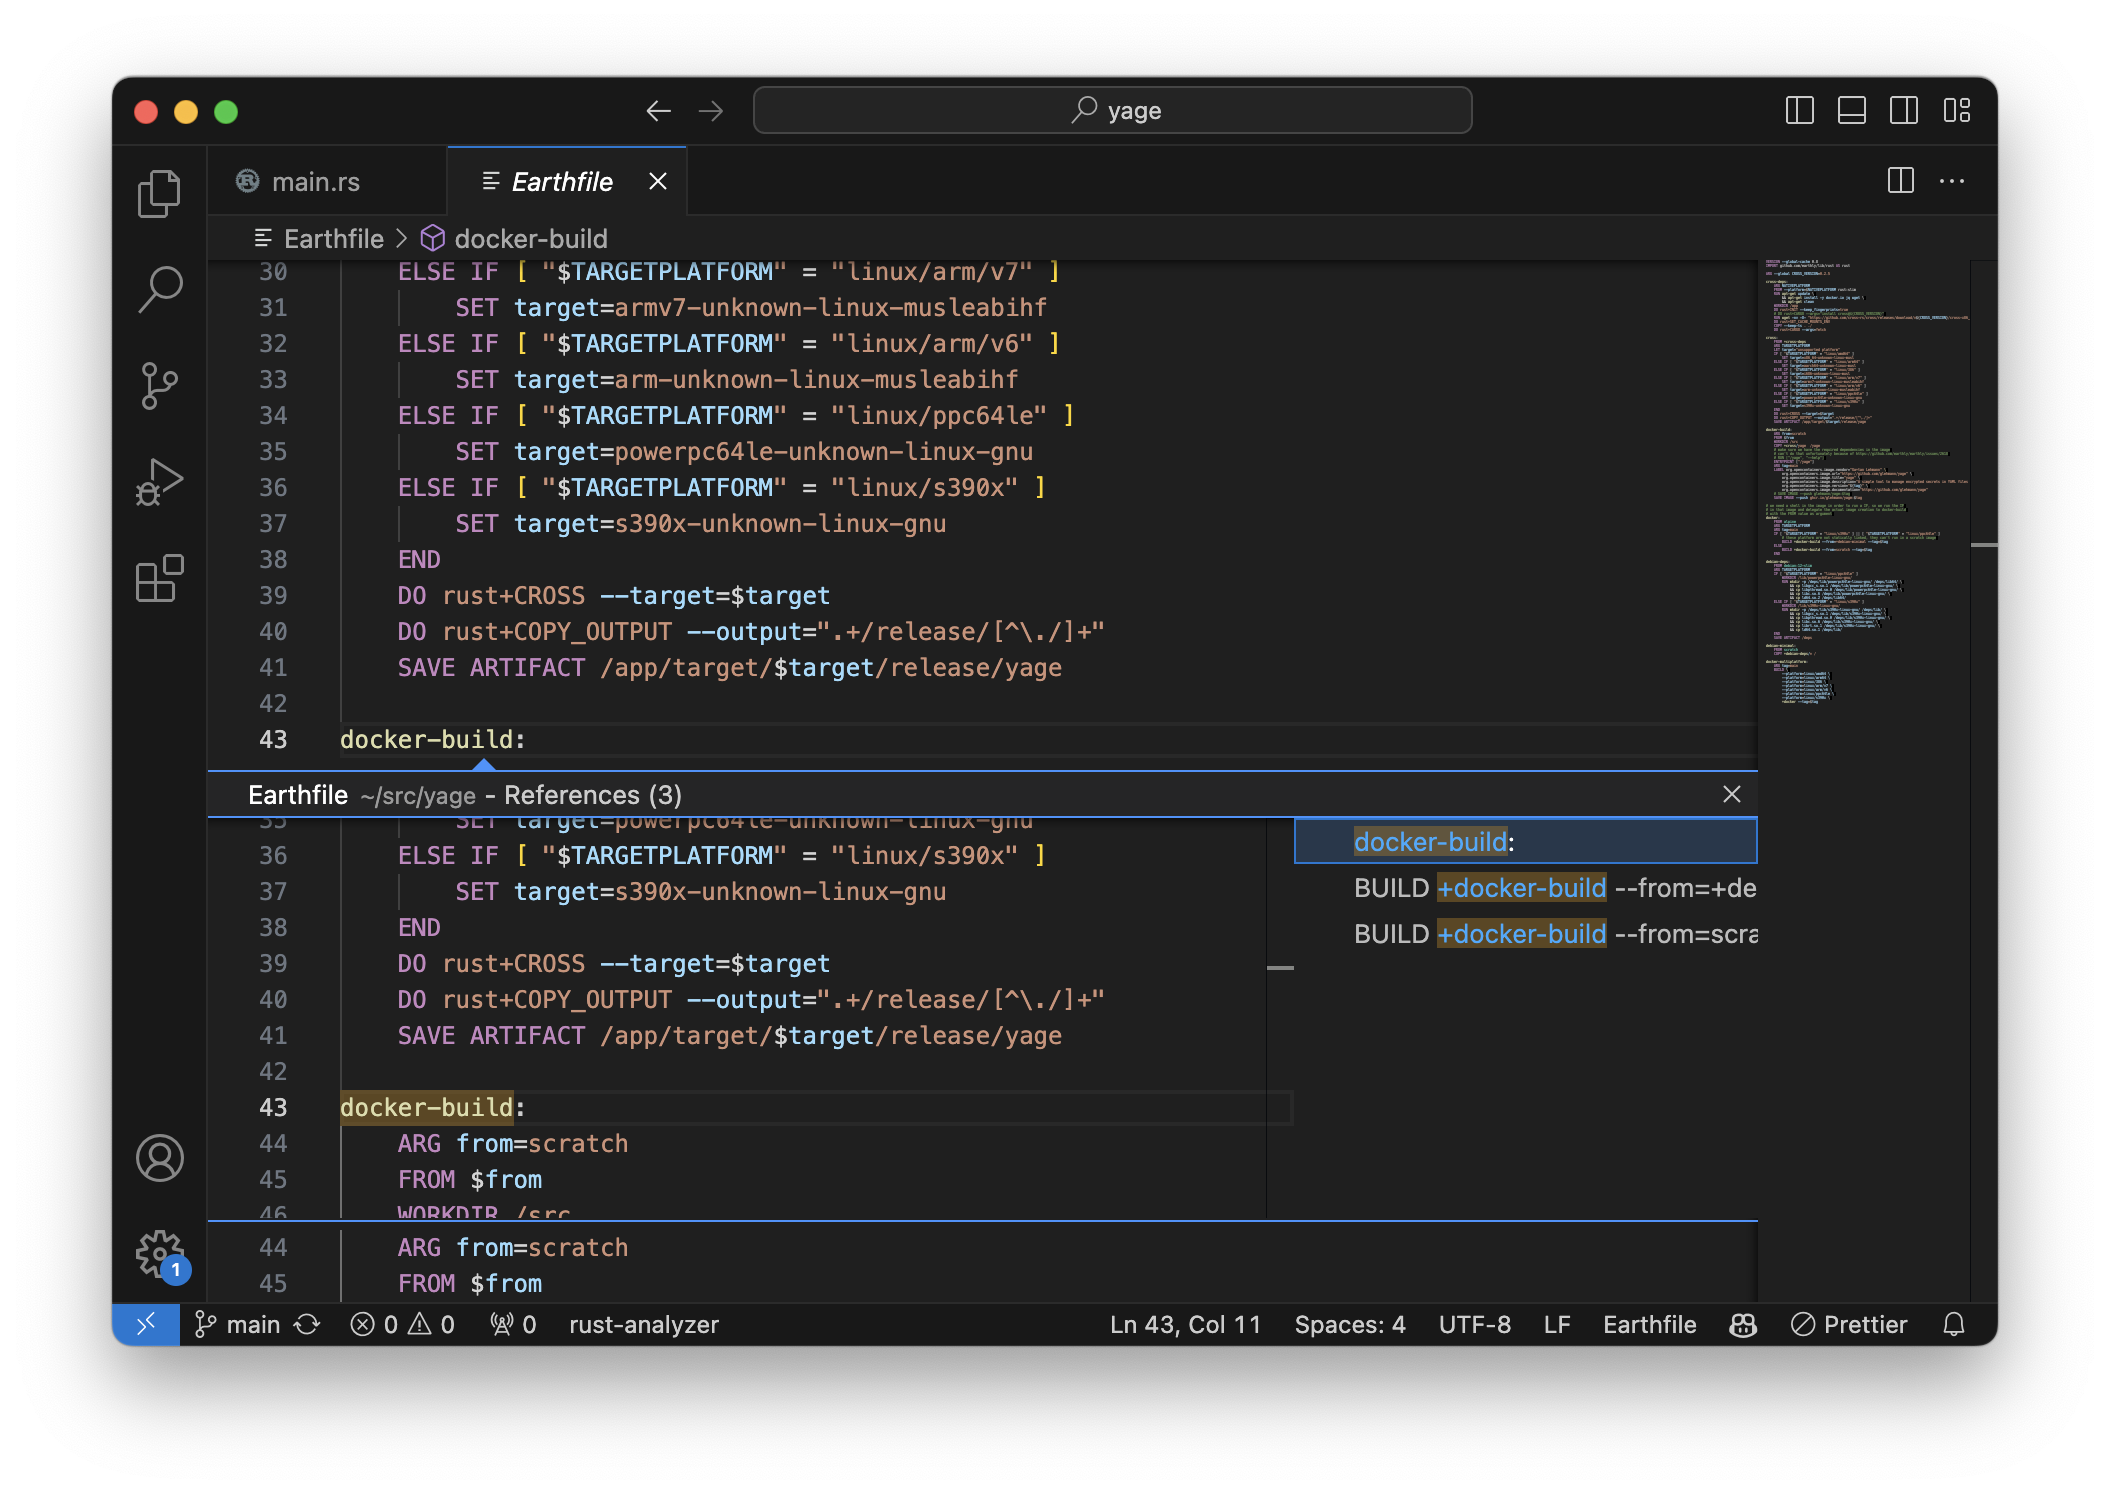Toggle the bottom panel layout button
The height and width of the screenshot is (1494, 2110).
click(x=1852, y=110)
